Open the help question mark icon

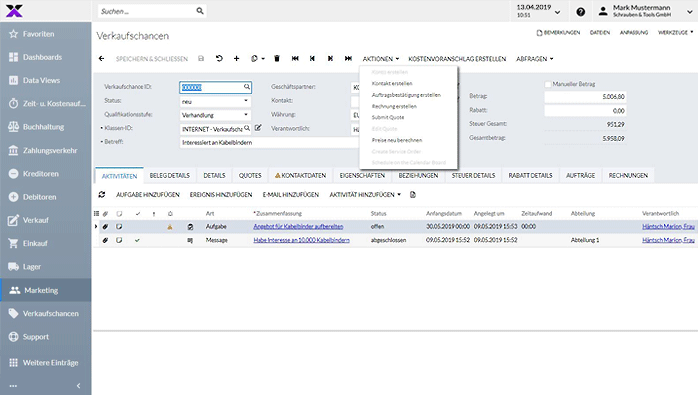click(580, 12)
